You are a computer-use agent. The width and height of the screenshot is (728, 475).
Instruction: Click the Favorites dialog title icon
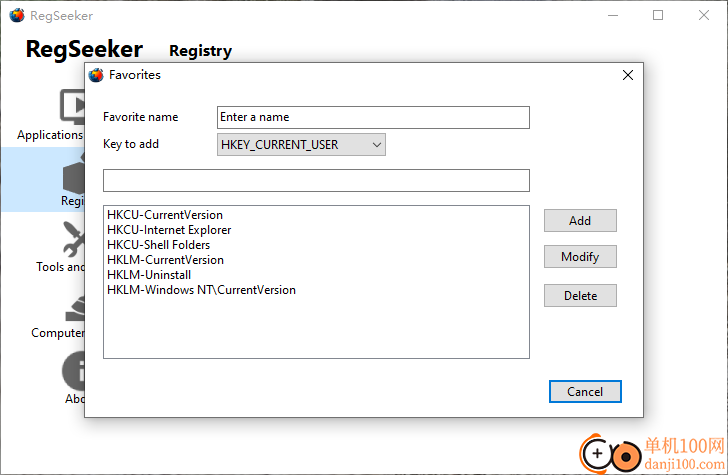tap(96, 75)
